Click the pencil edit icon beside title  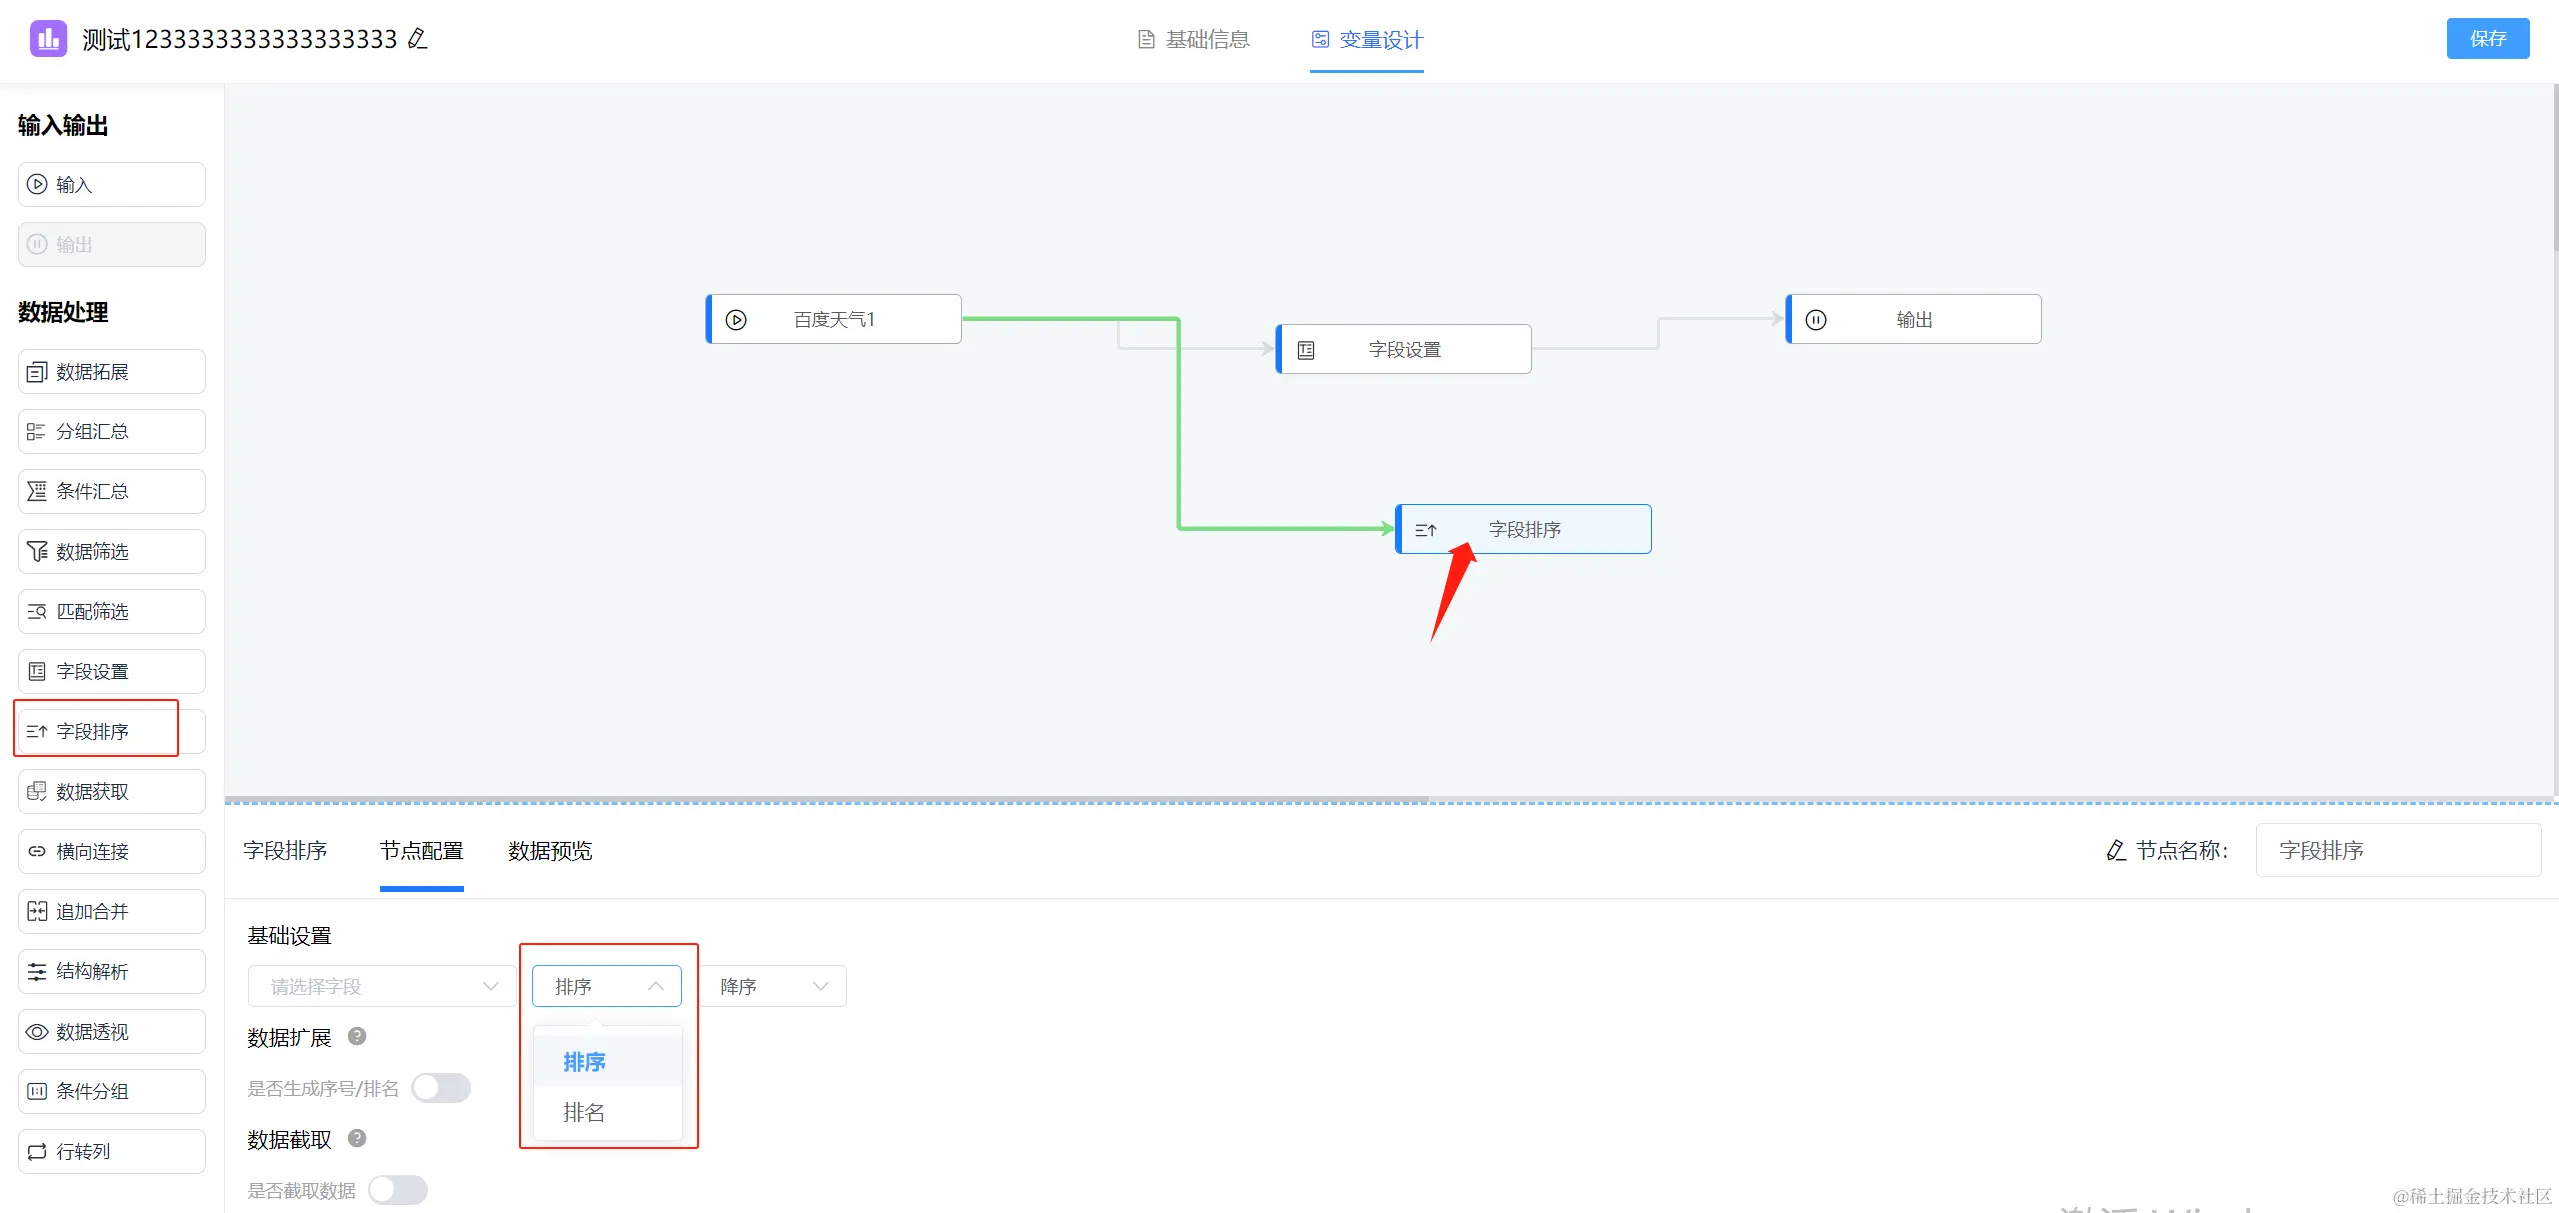coord(418,39)
